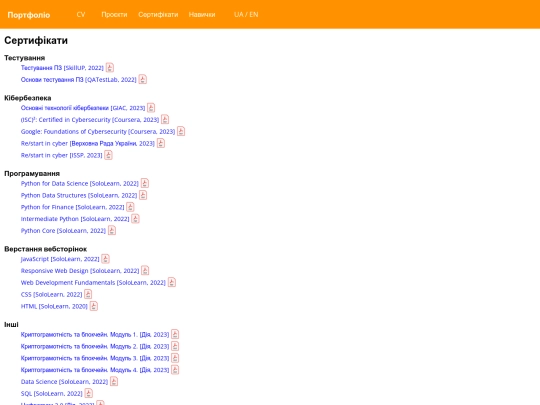The image size is (540, 405).
Task: Open PDF icon beside Responsive Web Design
Action: pyautogui.click(x=145, y=271)
